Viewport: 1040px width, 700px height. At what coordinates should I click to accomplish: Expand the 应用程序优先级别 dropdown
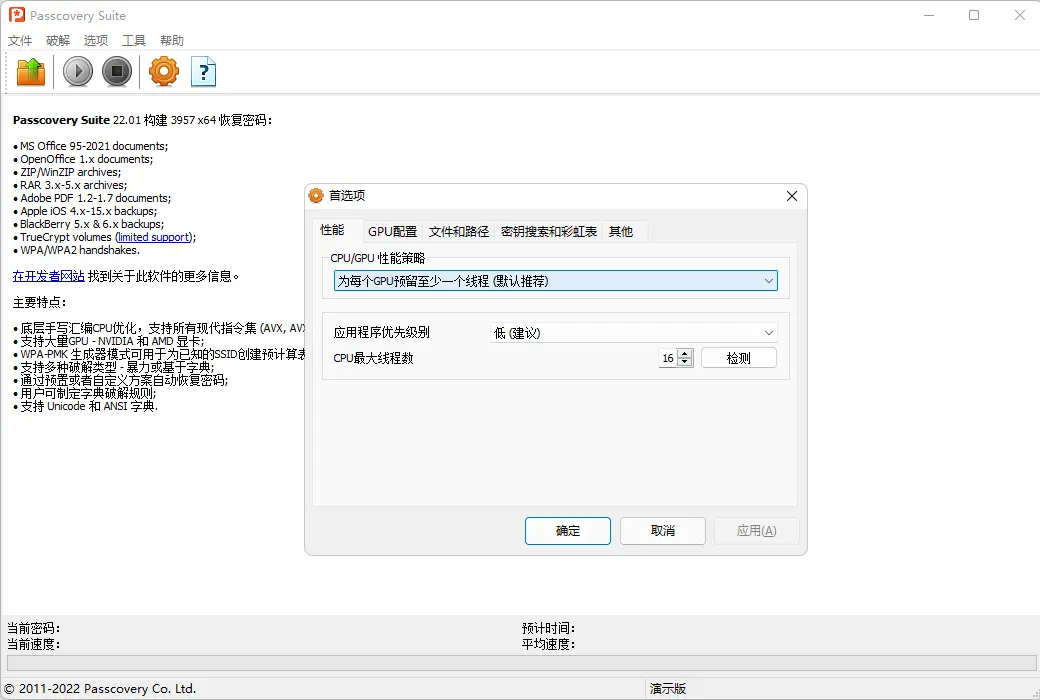click(x=633, y=333)
